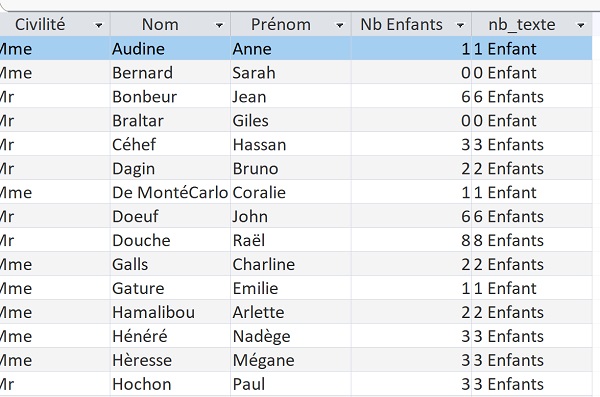Image resolution: width=600 pixels, height=397 pixels.
Task: Open the nb_texte column dropdown arrow
Action: tap(580, 25)
